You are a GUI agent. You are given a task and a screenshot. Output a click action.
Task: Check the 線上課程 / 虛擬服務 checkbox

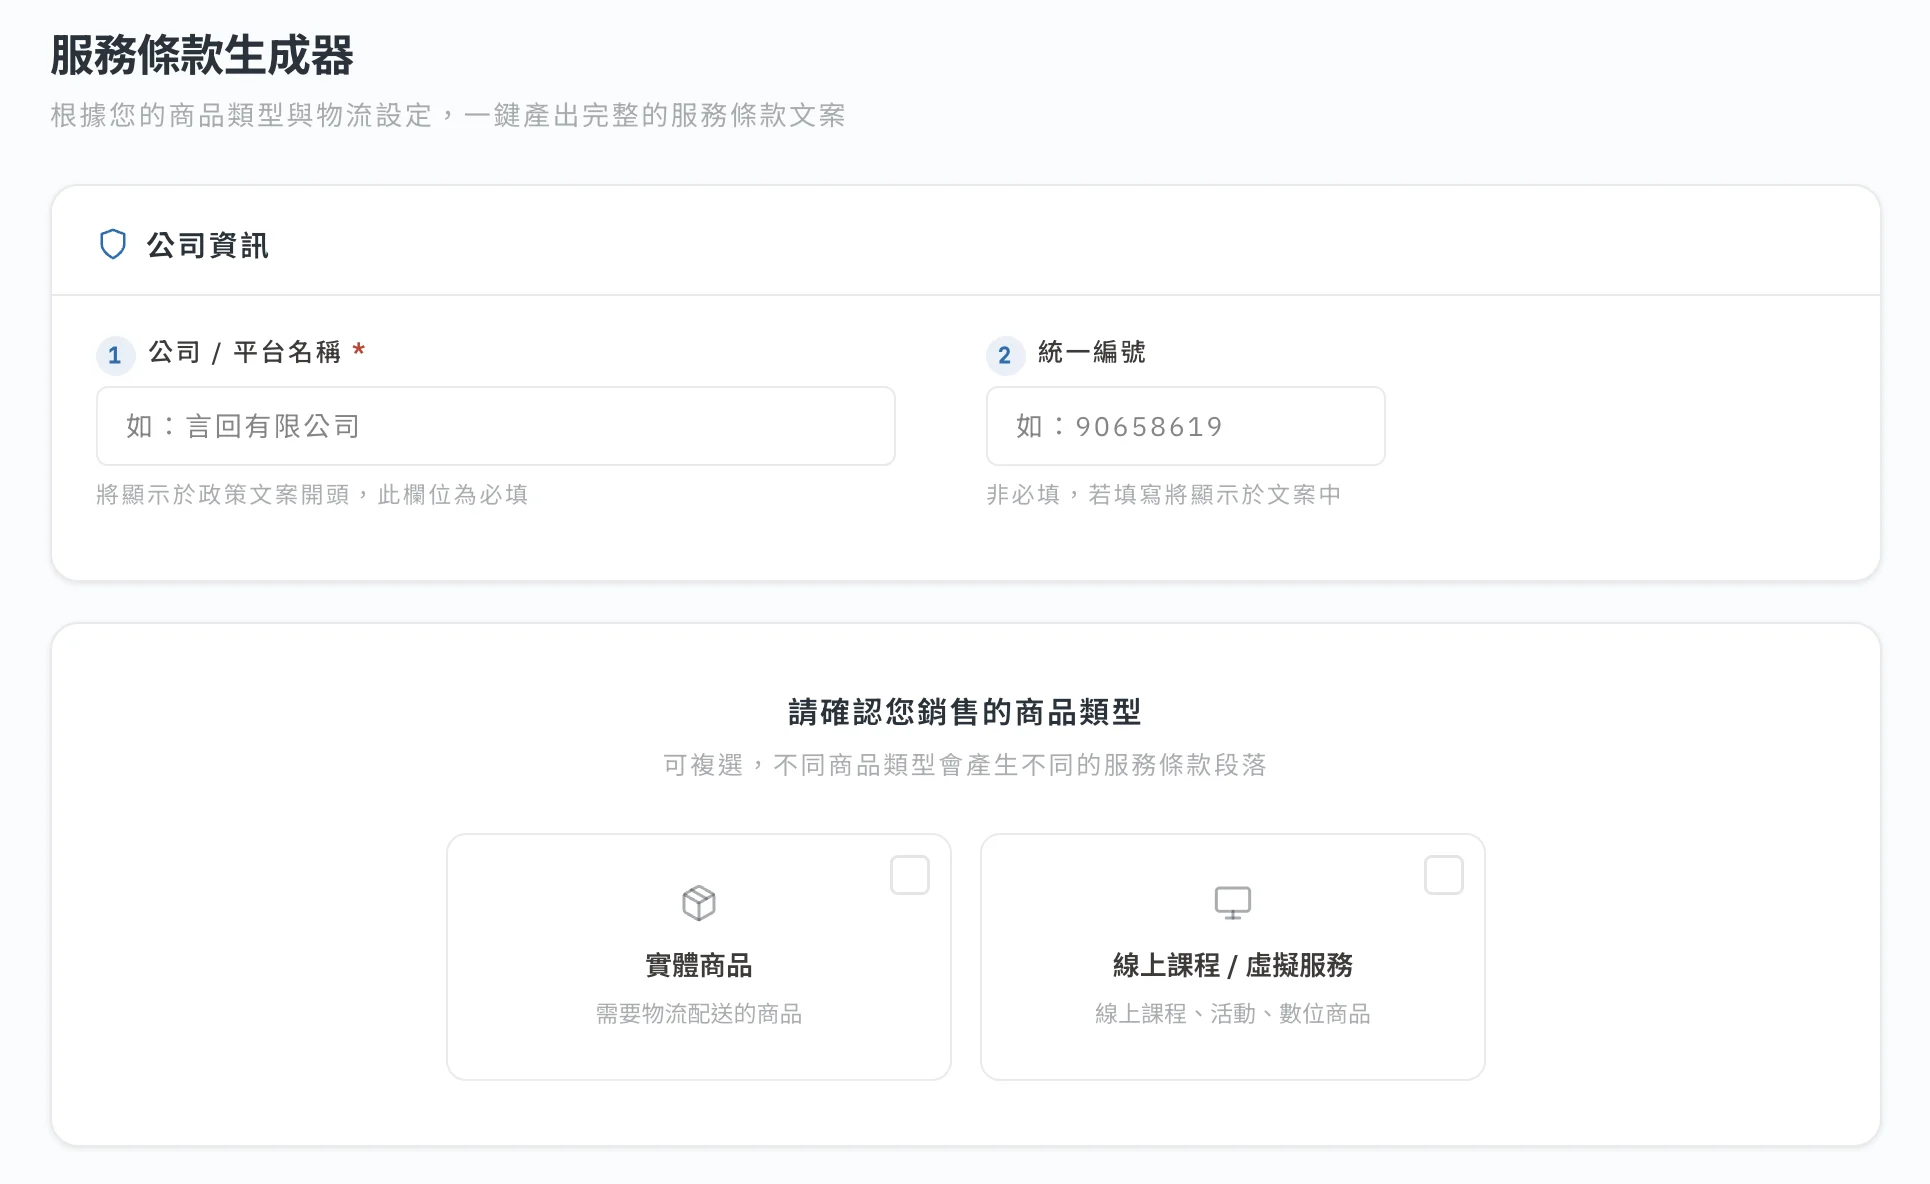click(1443, 875)
